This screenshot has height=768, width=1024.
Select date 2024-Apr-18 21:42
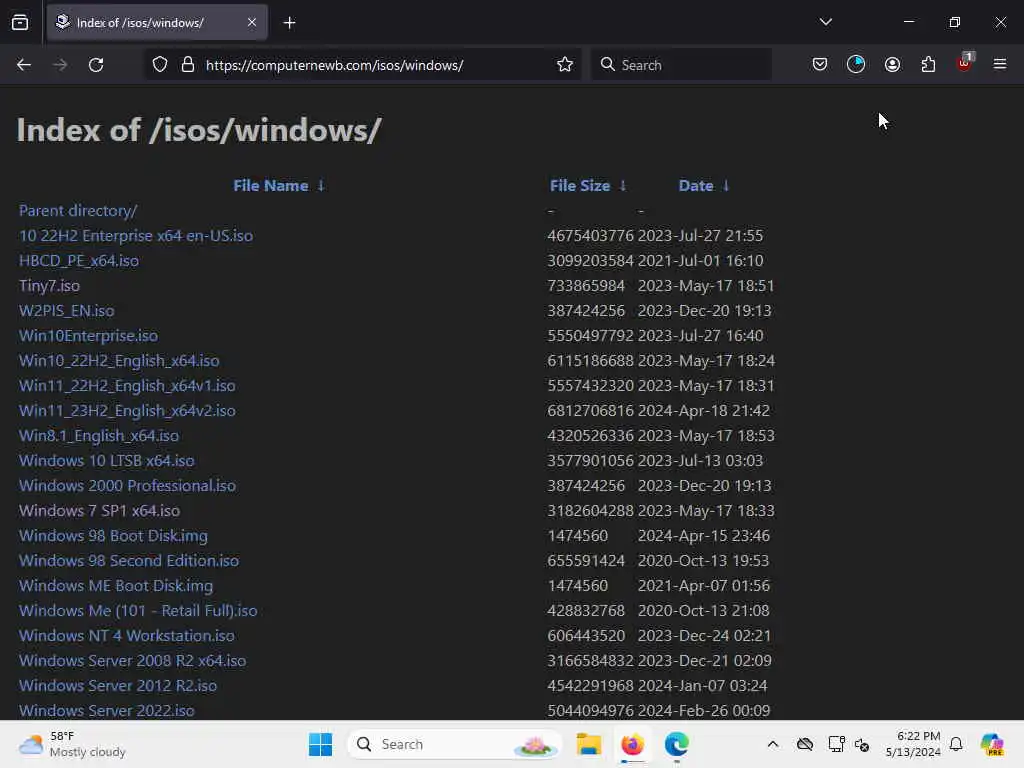pos(704,411)
